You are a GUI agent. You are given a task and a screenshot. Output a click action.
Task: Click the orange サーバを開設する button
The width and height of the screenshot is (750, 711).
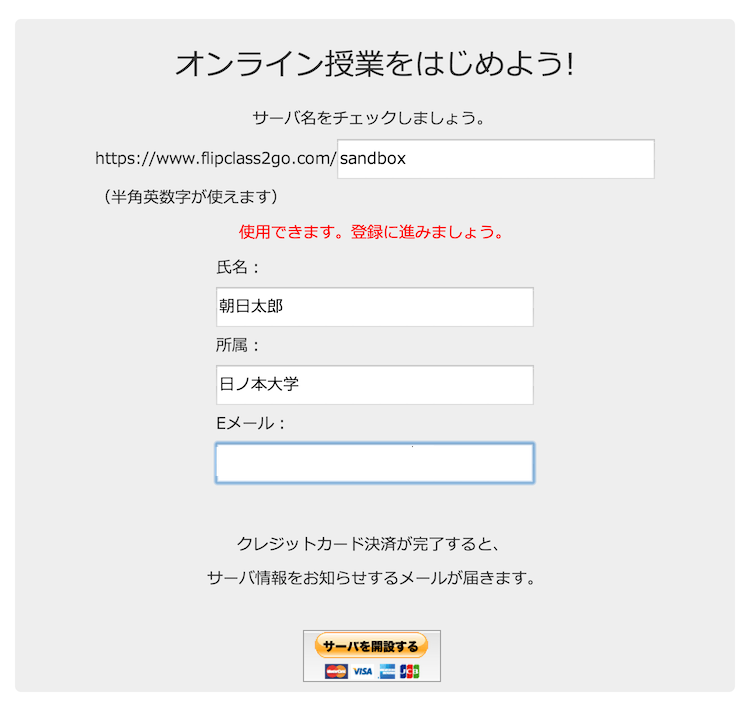tap(371, 646)
